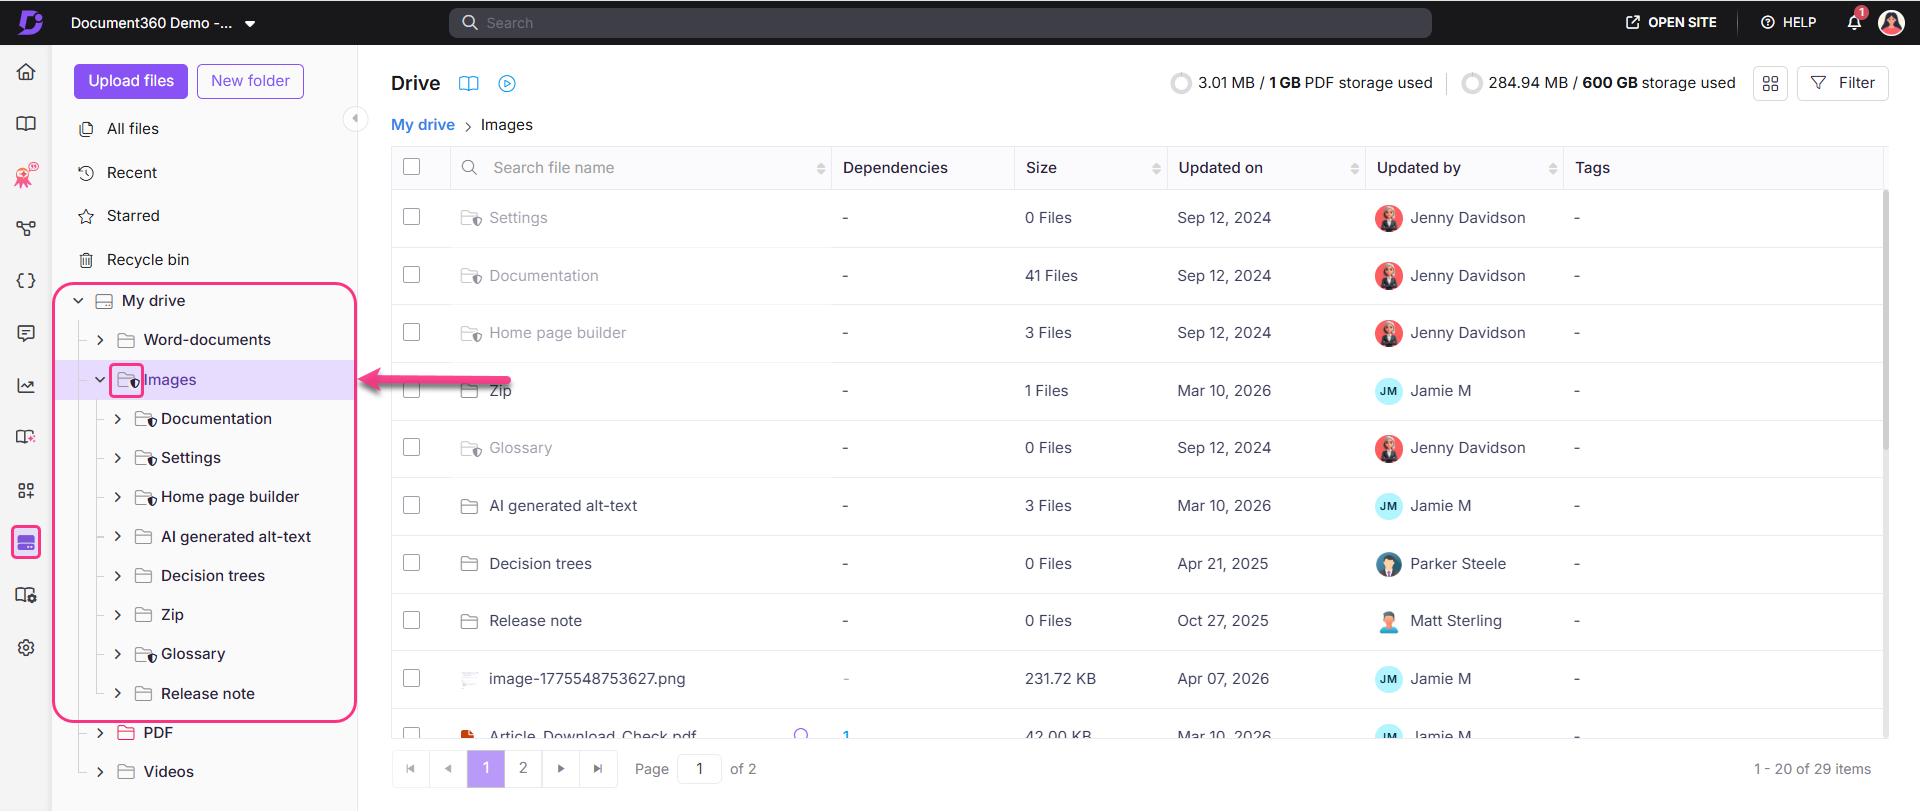Image resolution: width=1920 pixels, height=811 pixels.
Task: Open the Filter button
Action: (x=1842, y=83)
